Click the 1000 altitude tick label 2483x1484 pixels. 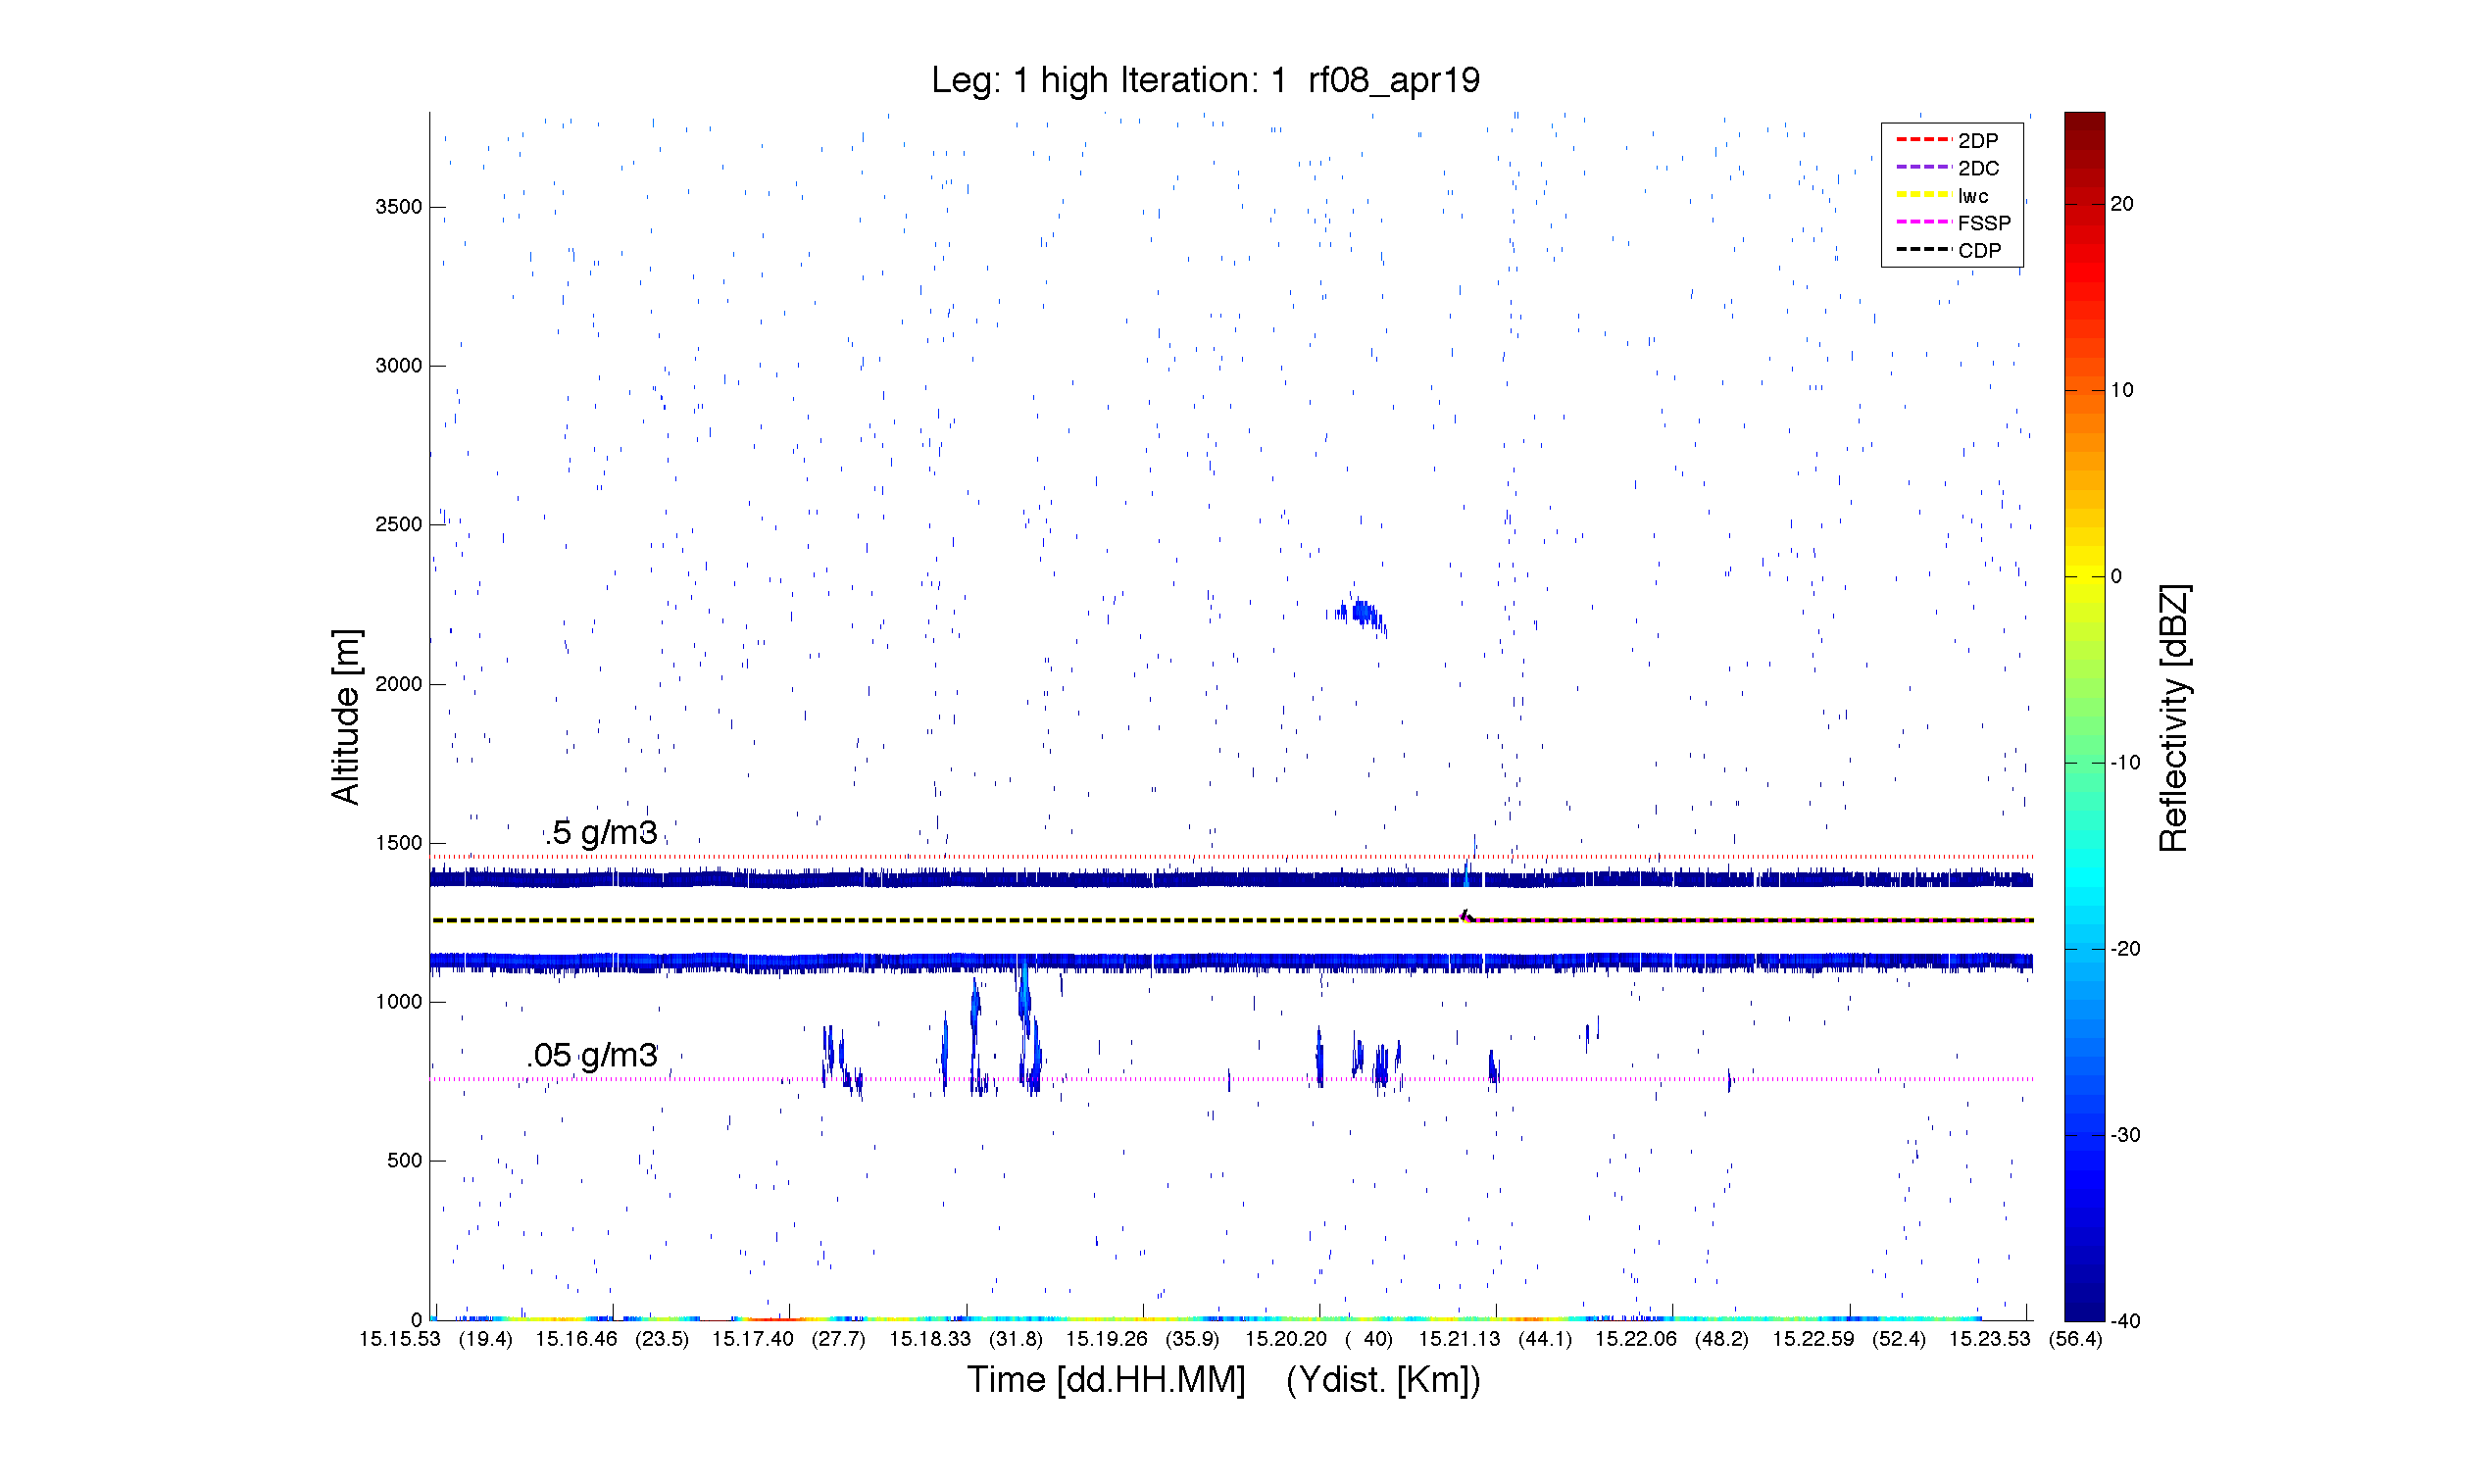[x=398, y=1002]
